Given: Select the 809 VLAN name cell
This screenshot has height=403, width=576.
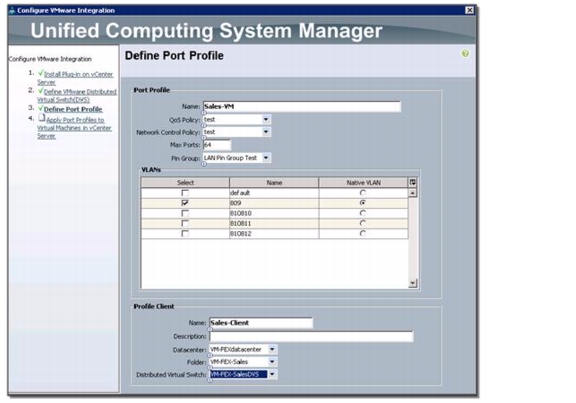Looking at the screenshot, I should pos(274,203).
